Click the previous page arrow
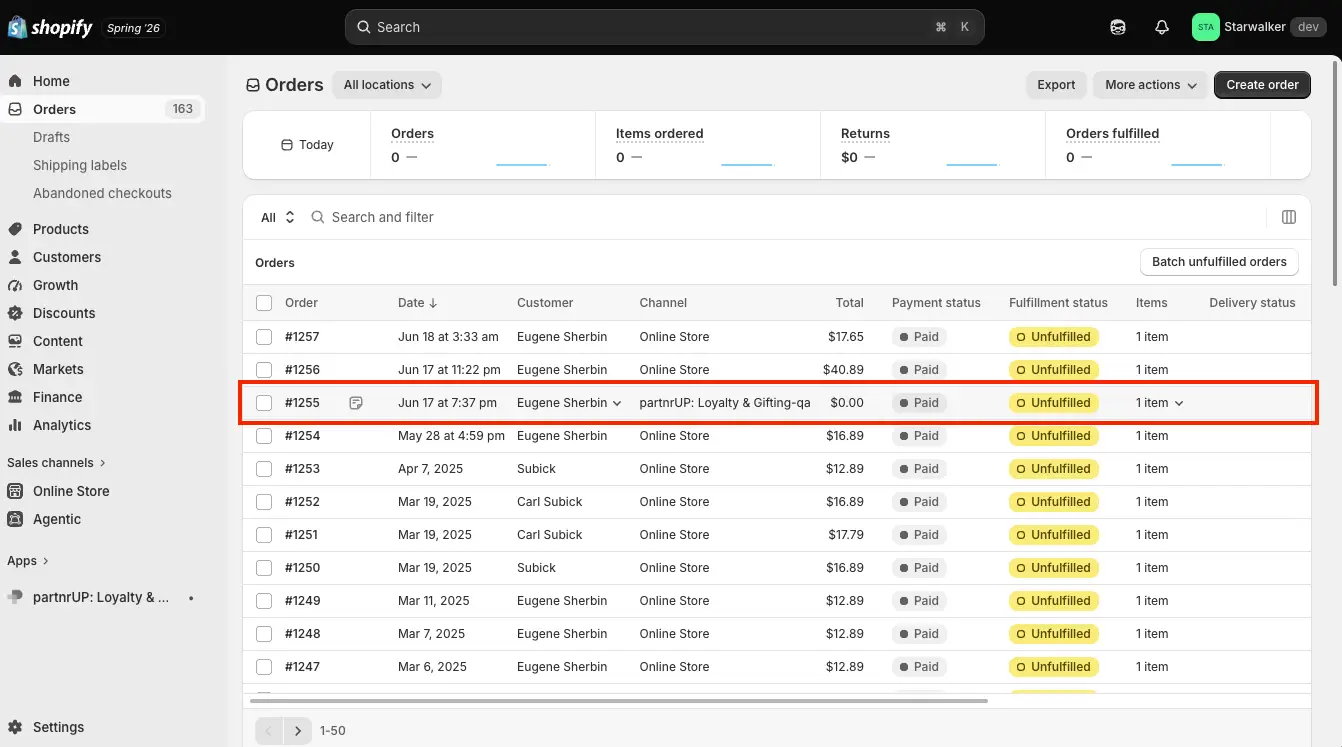 pos(269,731)
